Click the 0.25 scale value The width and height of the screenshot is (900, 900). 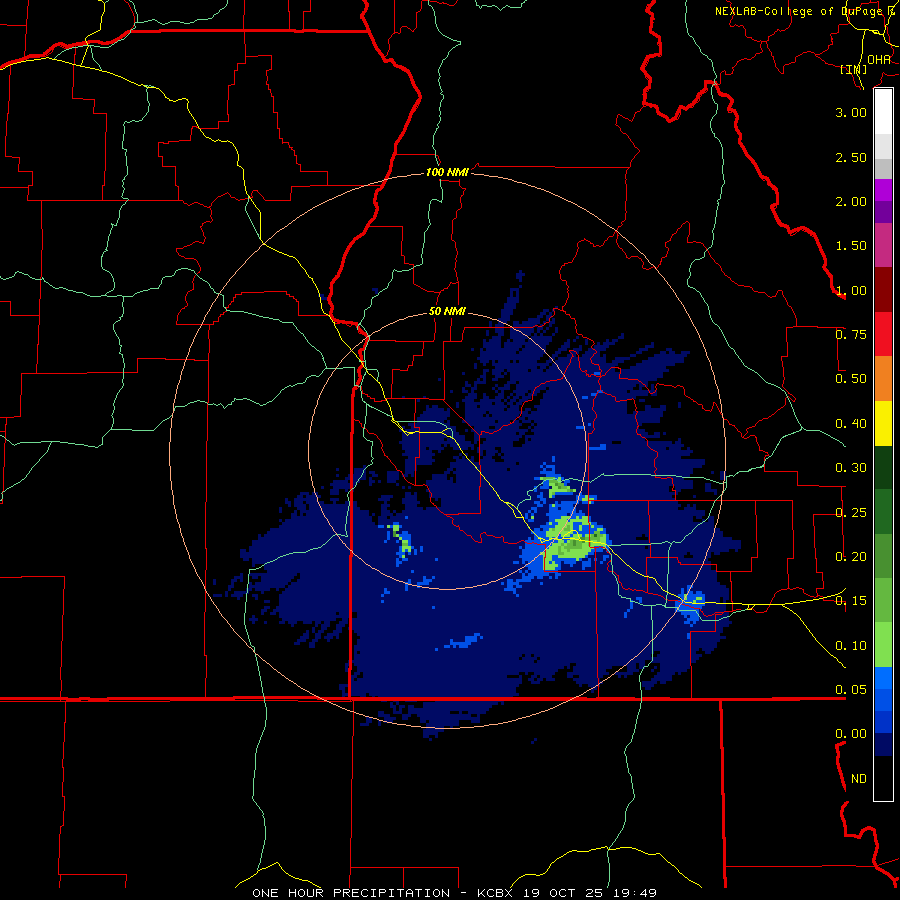[x=851, y=513]
